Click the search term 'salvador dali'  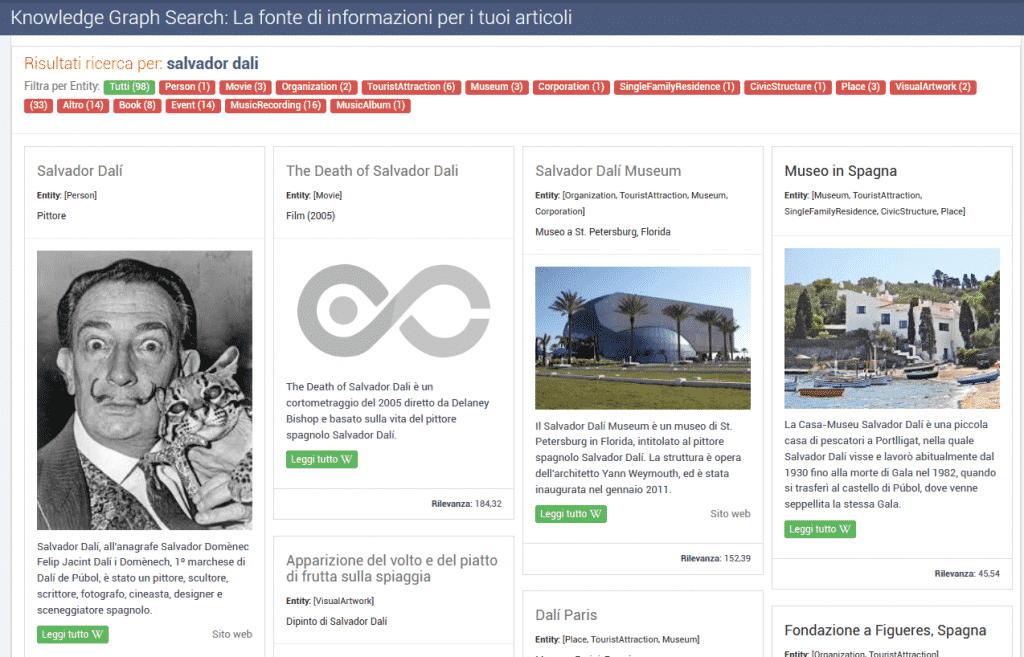pos(213,63)
